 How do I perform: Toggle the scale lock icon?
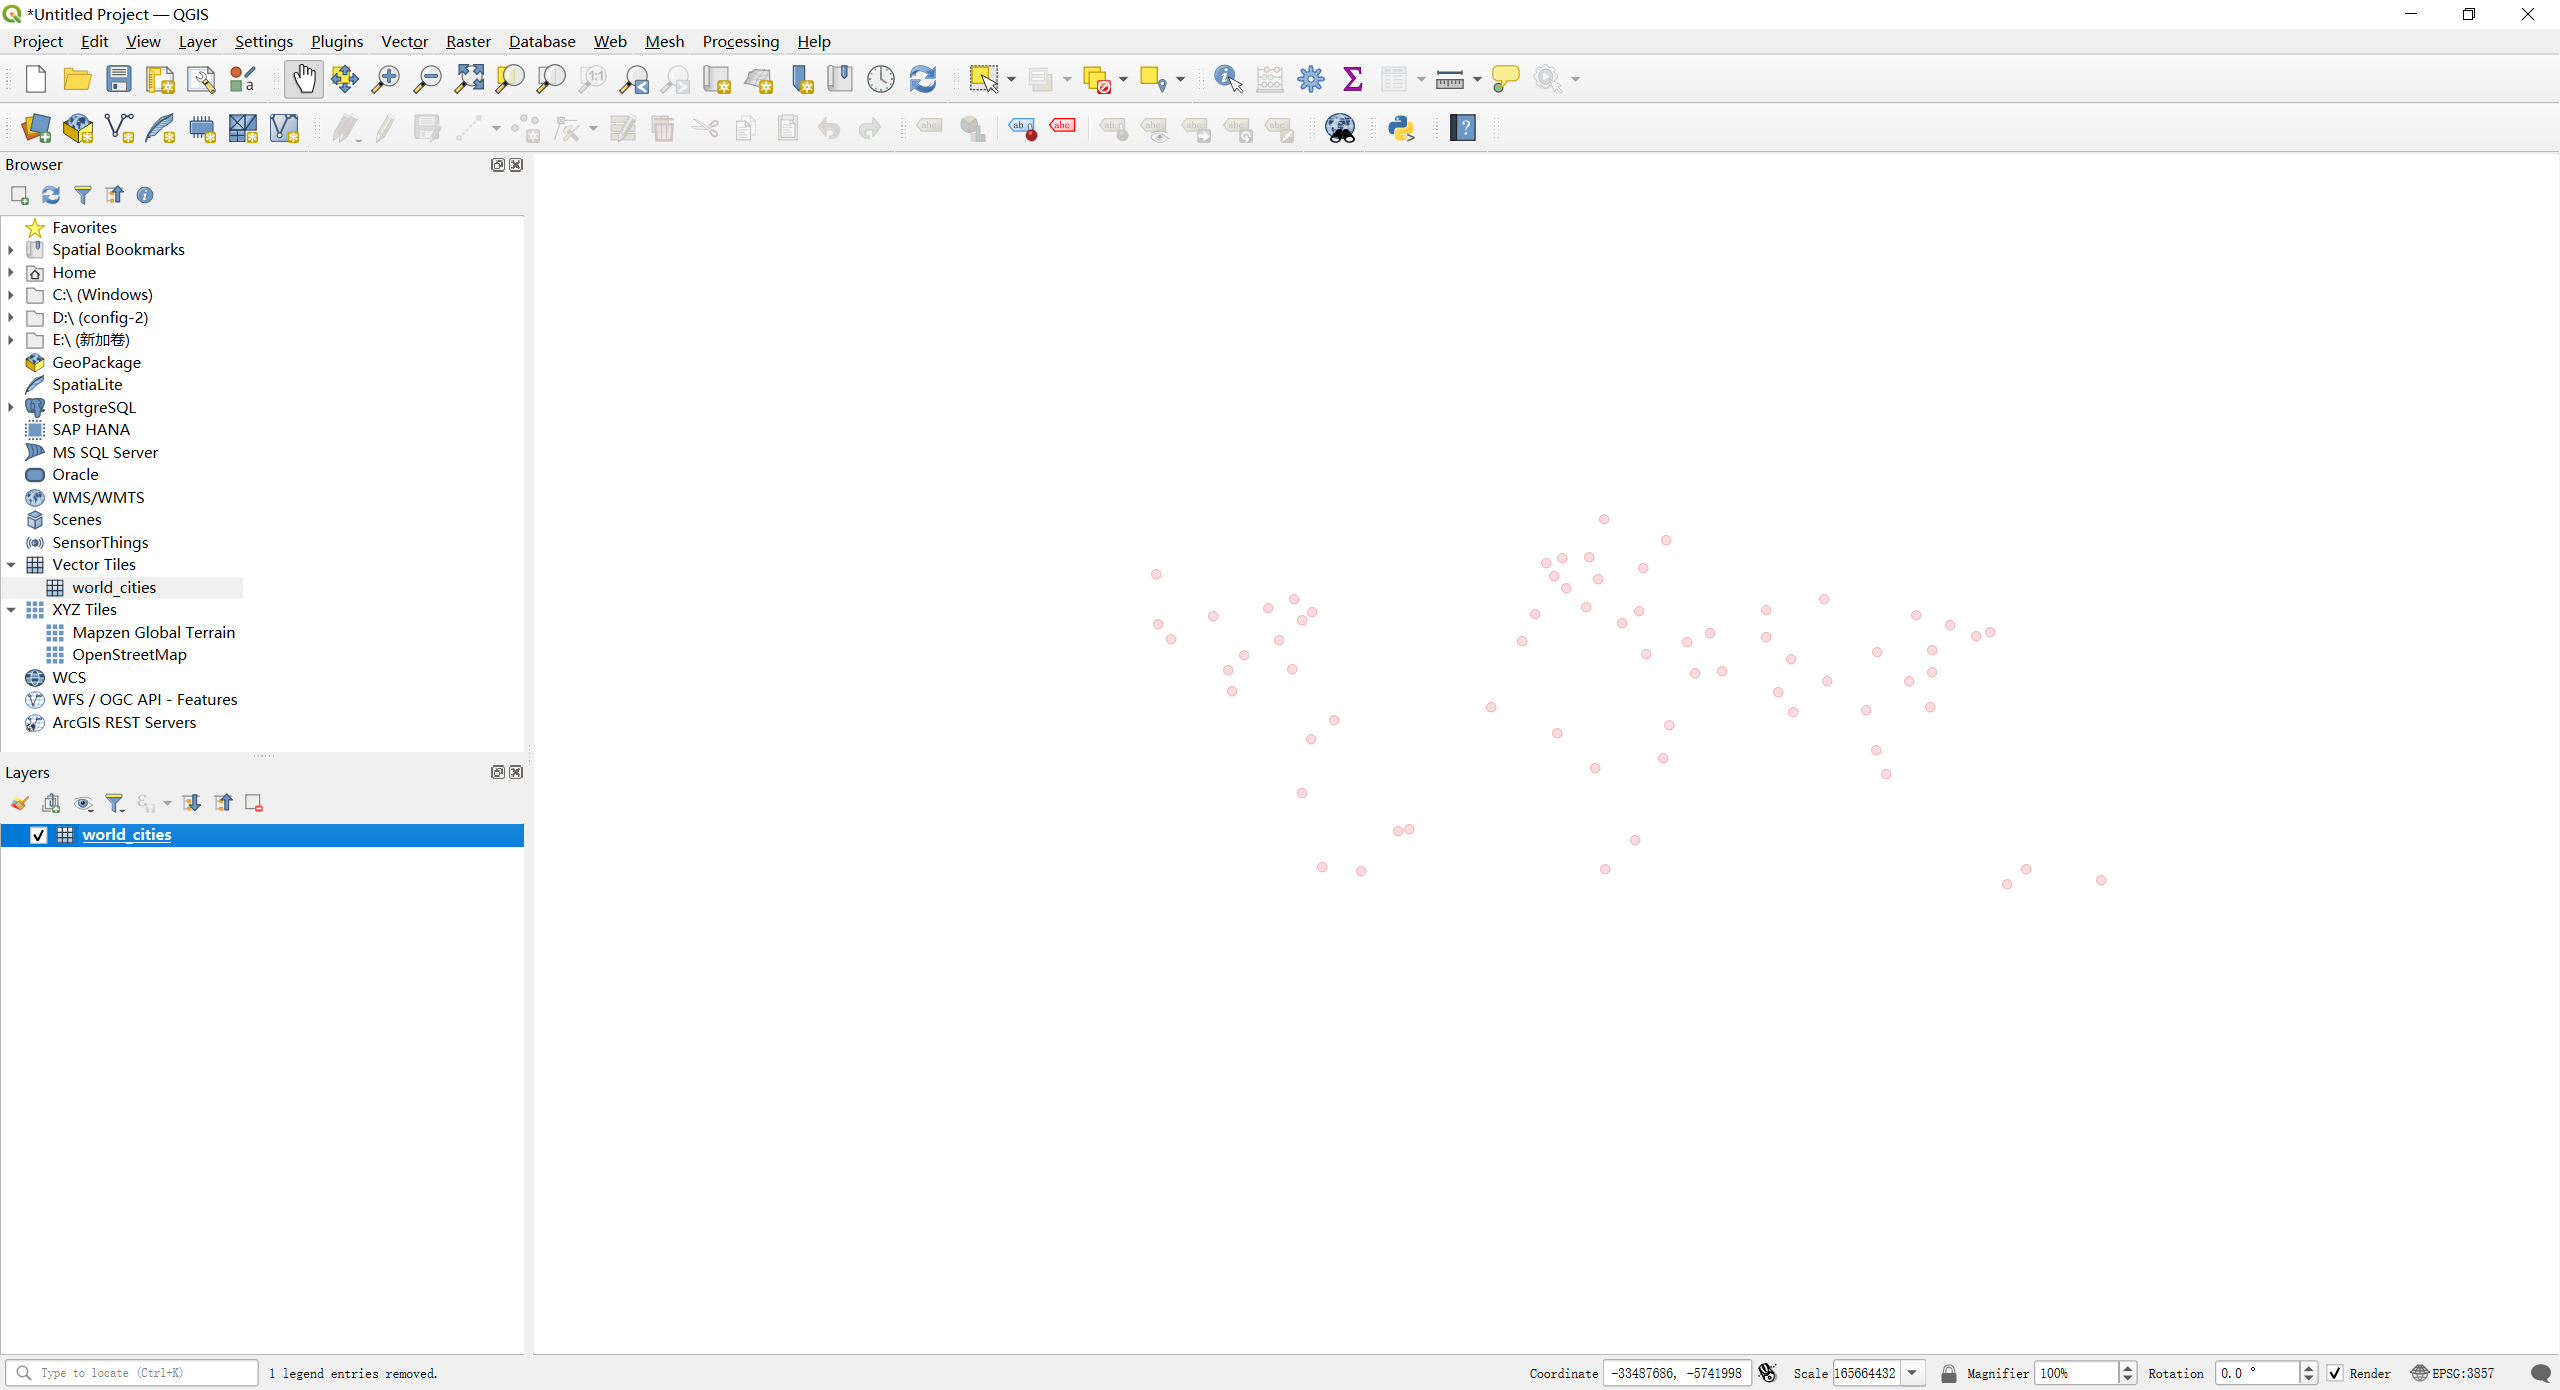tap(1948, 1373)
